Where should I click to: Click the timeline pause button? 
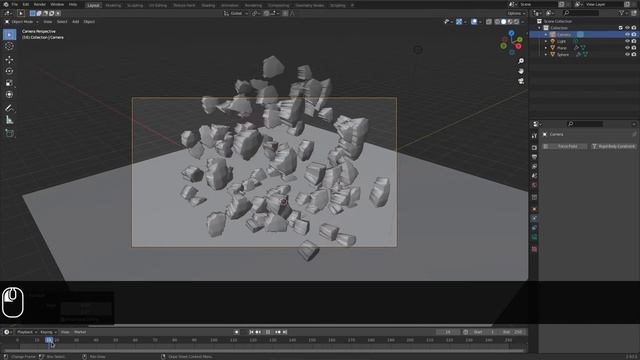click(x=268, y=332)
